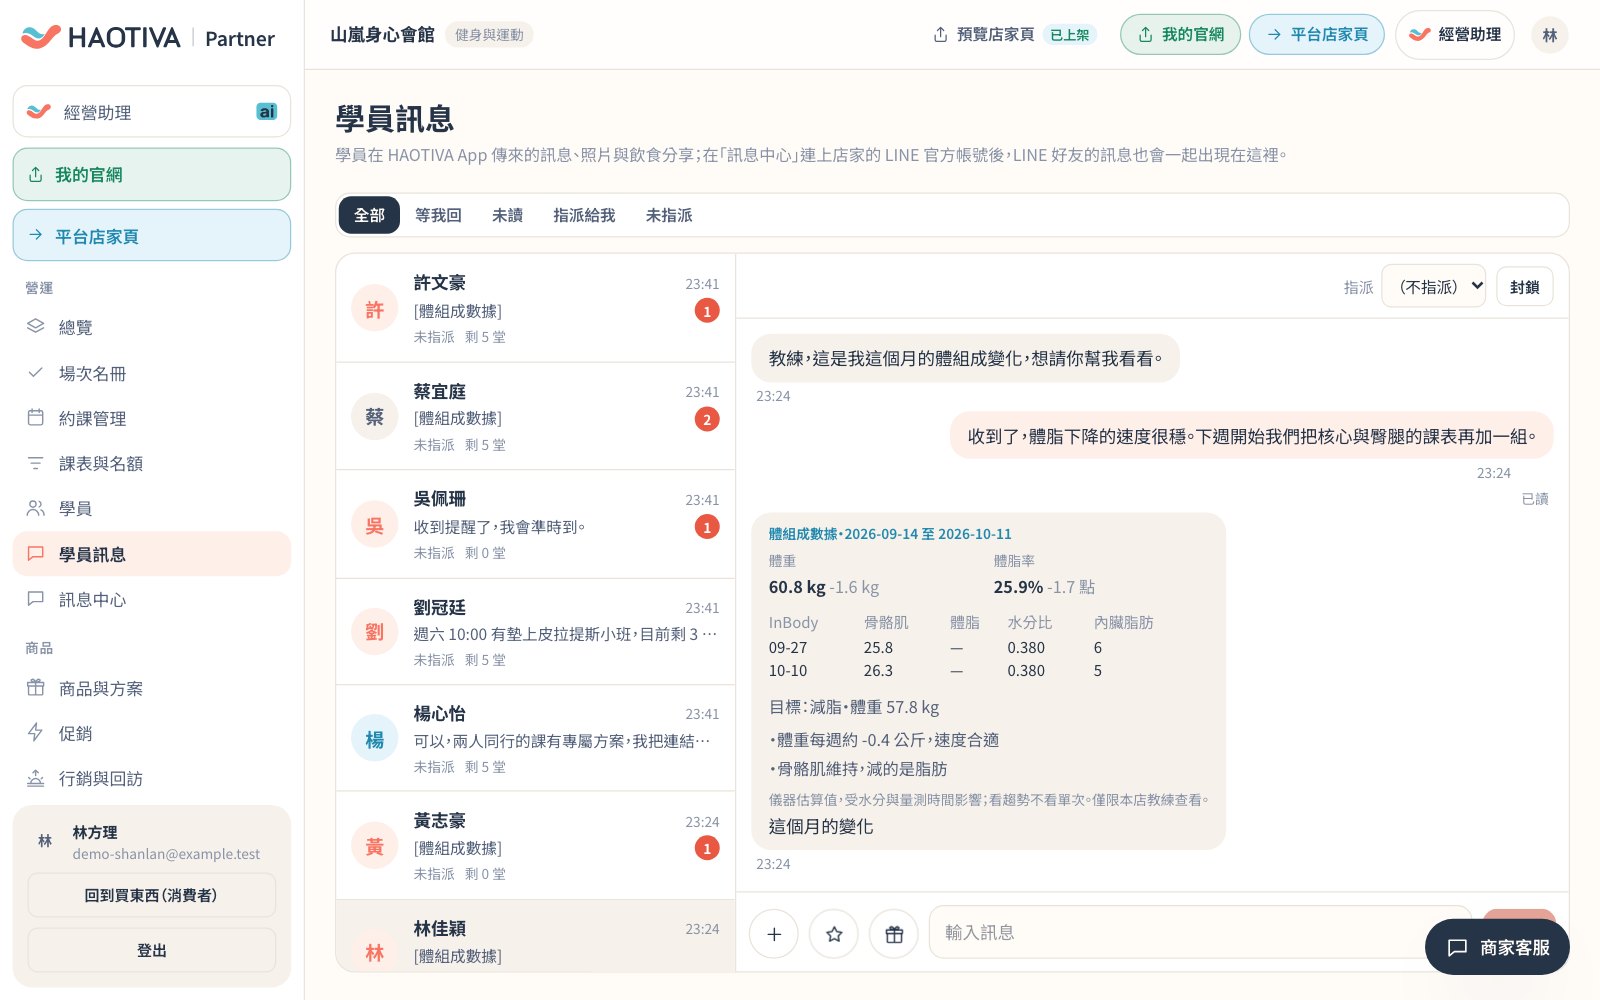The height and width of the screenshot is (1000, 1600).
Task: Click the 封鎖 button
Action: pyautogui.click(x=1525, y=287)
